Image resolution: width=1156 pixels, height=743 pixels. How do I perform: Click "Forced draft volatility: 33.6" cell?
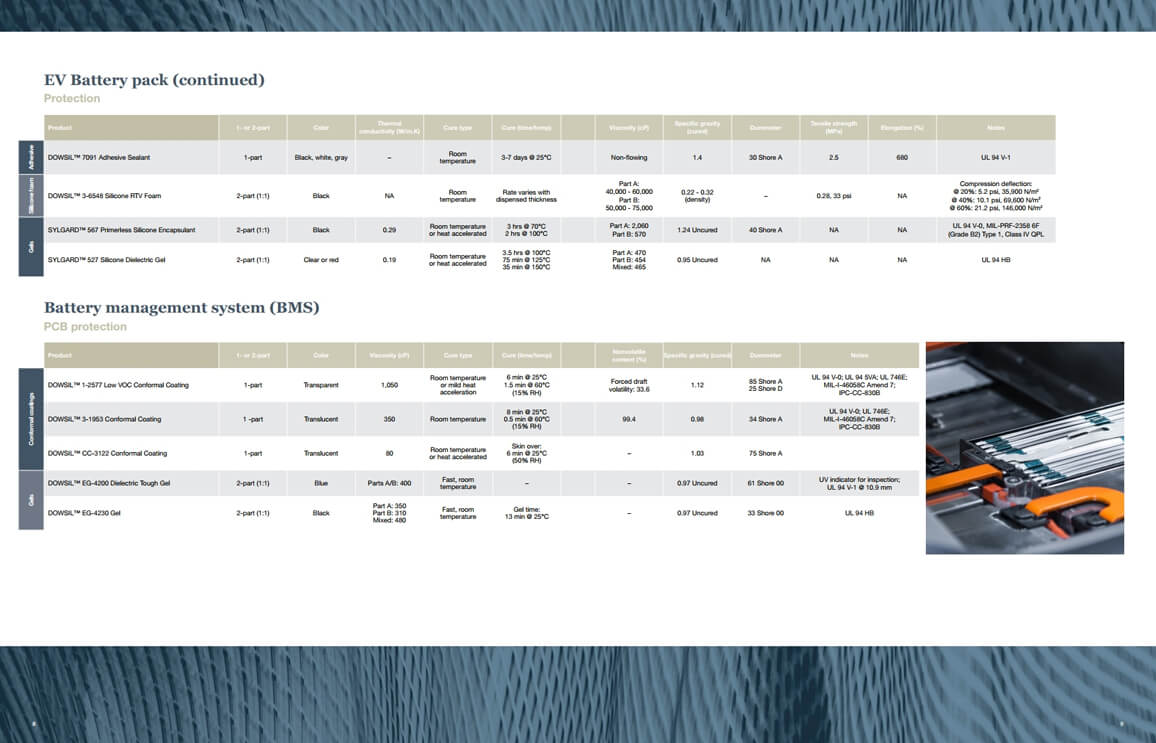click(629, 385)
